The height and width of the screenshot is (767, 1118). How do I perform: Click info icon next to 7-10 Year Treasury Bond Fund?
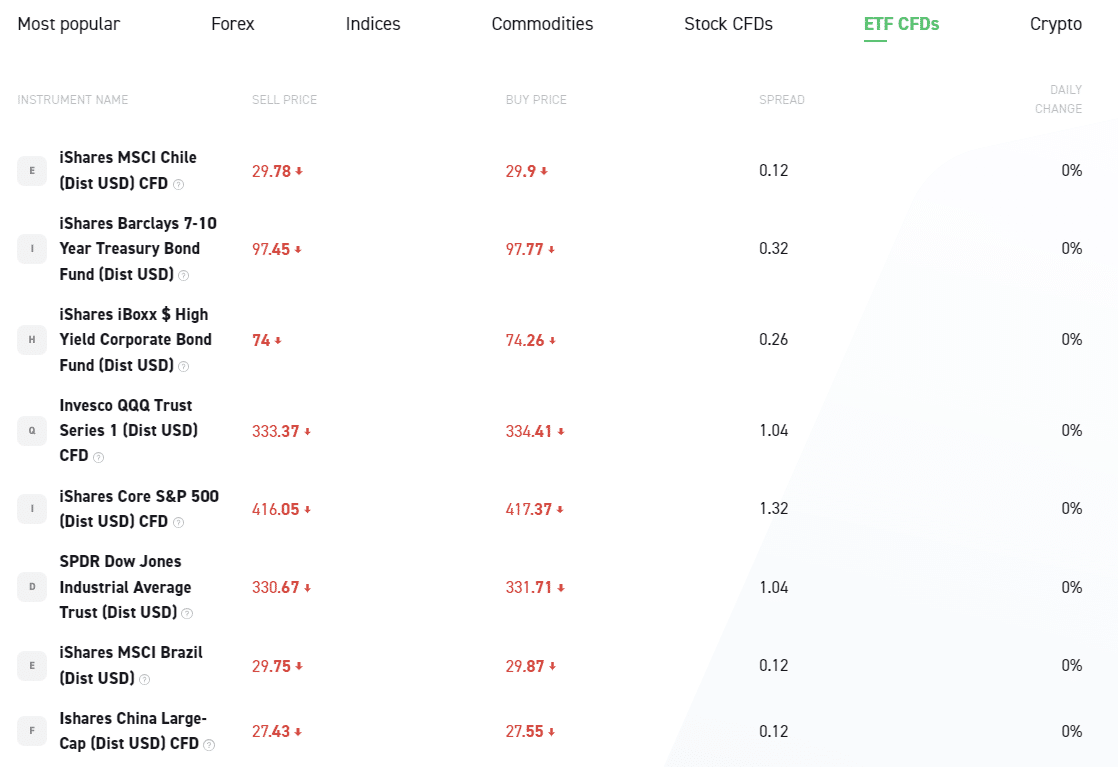coord(183,276)
